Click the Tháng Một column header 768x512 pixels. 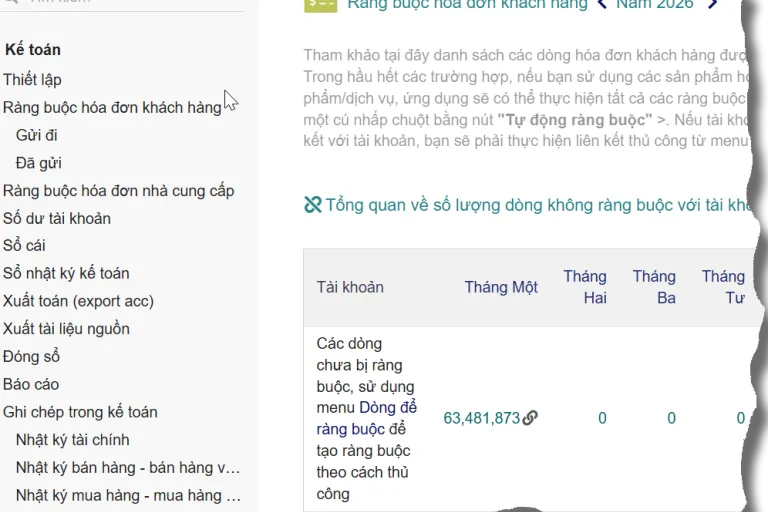pos(501,287)
